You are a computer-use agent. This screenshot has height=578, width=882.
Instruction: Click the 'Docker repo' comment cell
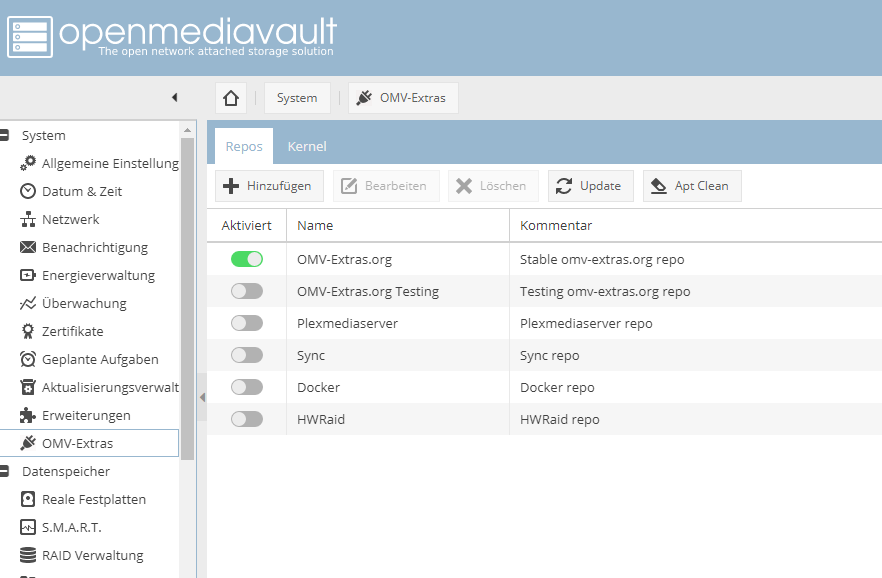click(696, 387)
